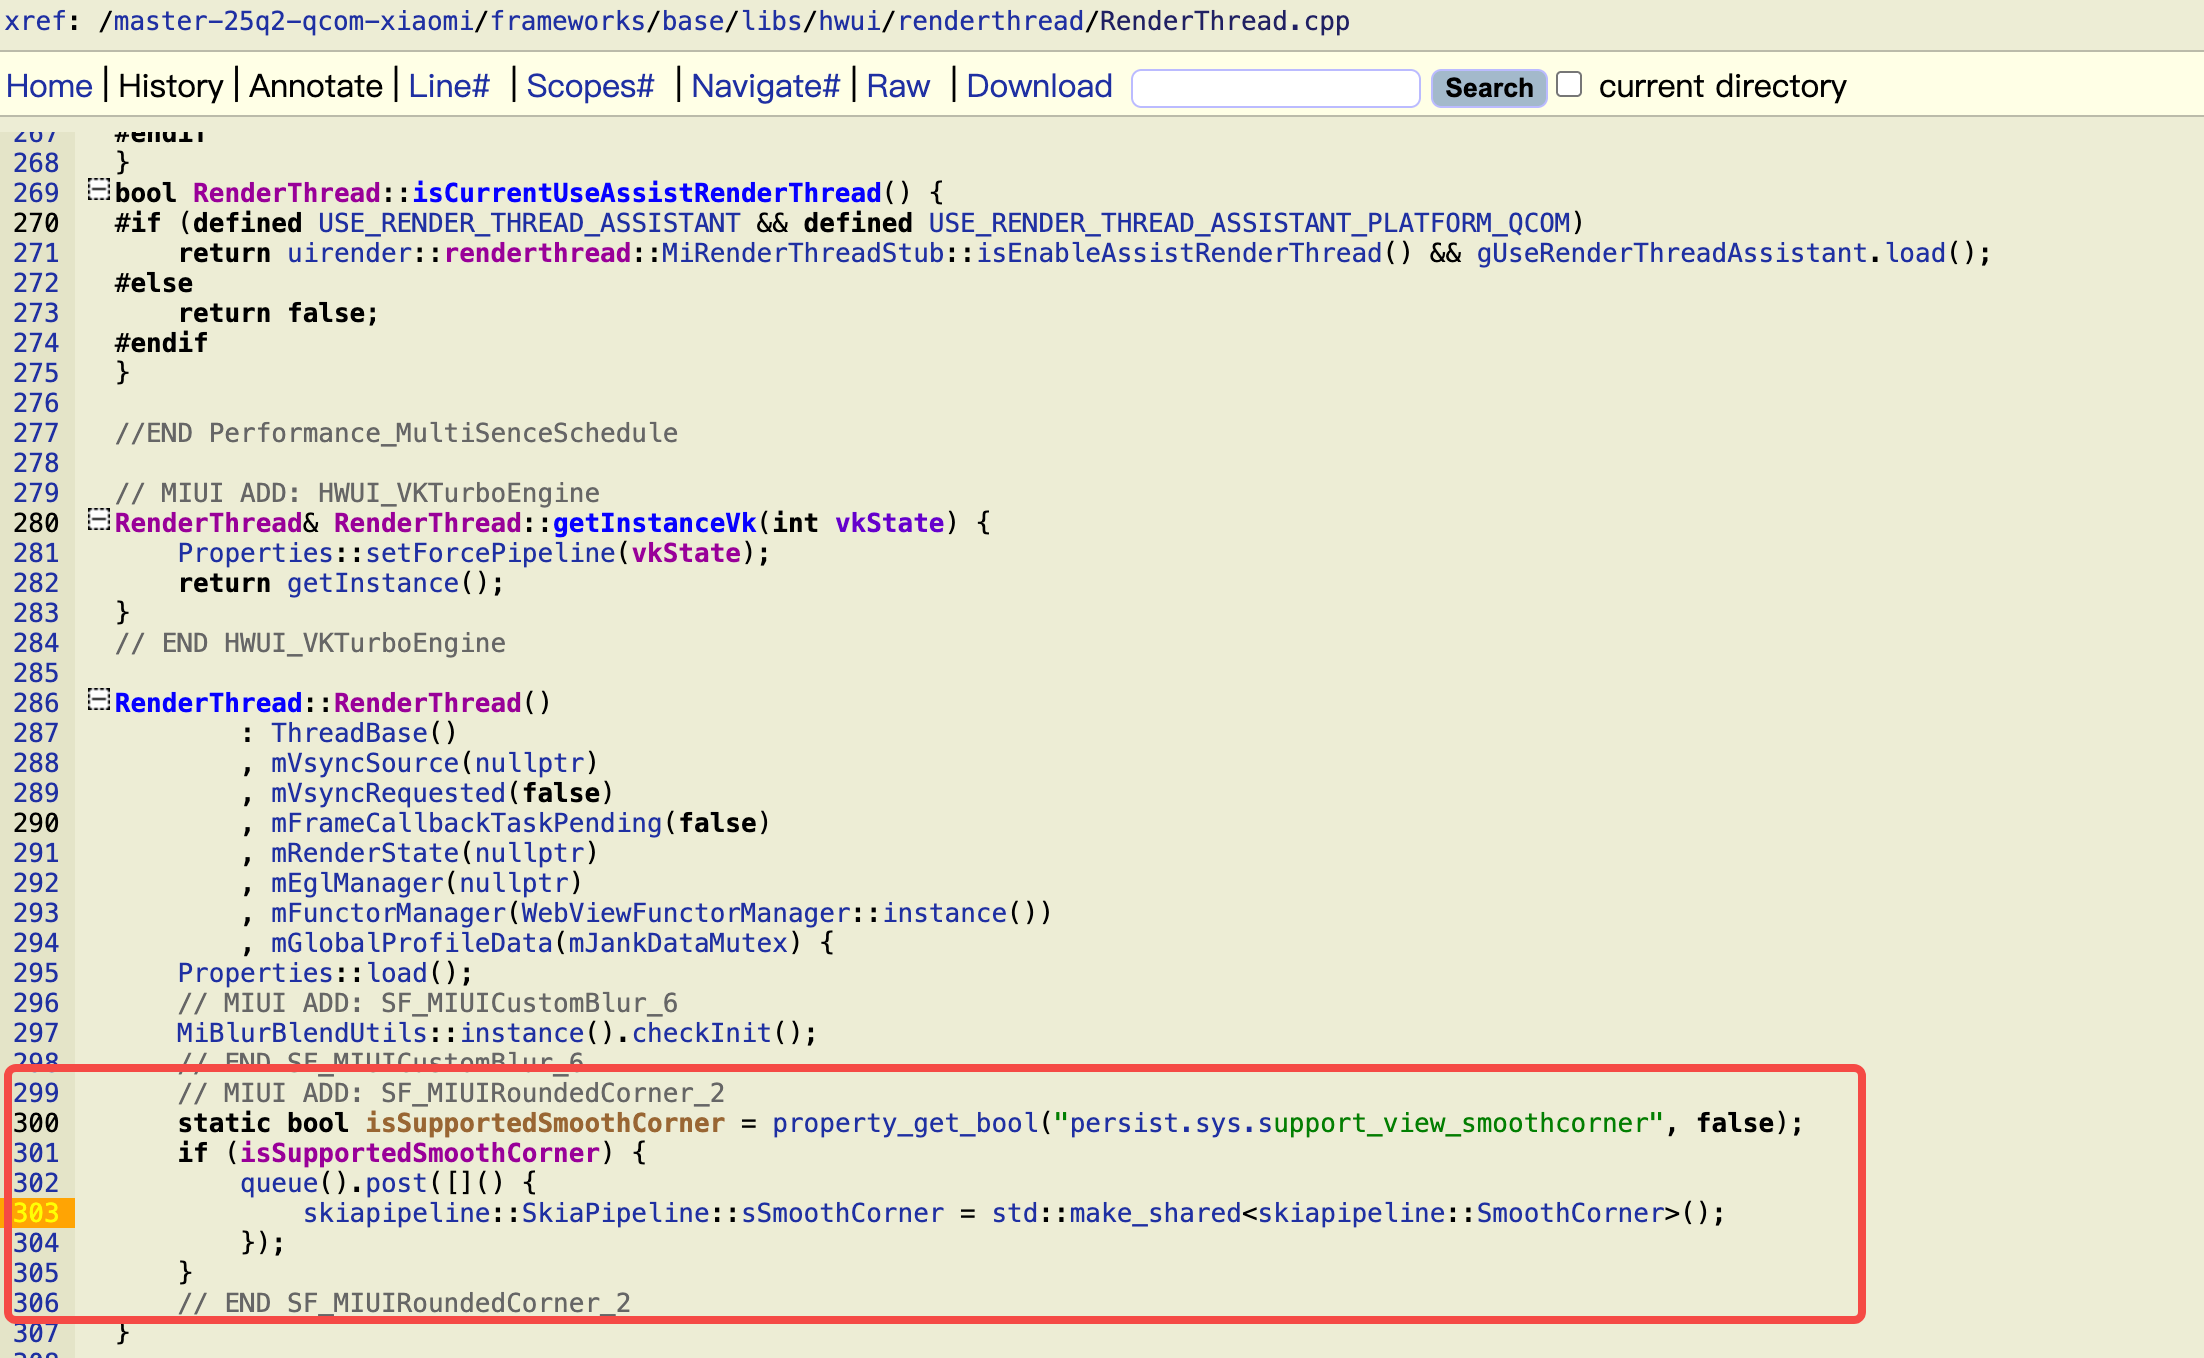Follow setForcePipeline symbol link
The height and width of the screenshot is (1358, 2204).
click(x=490, y=553)
